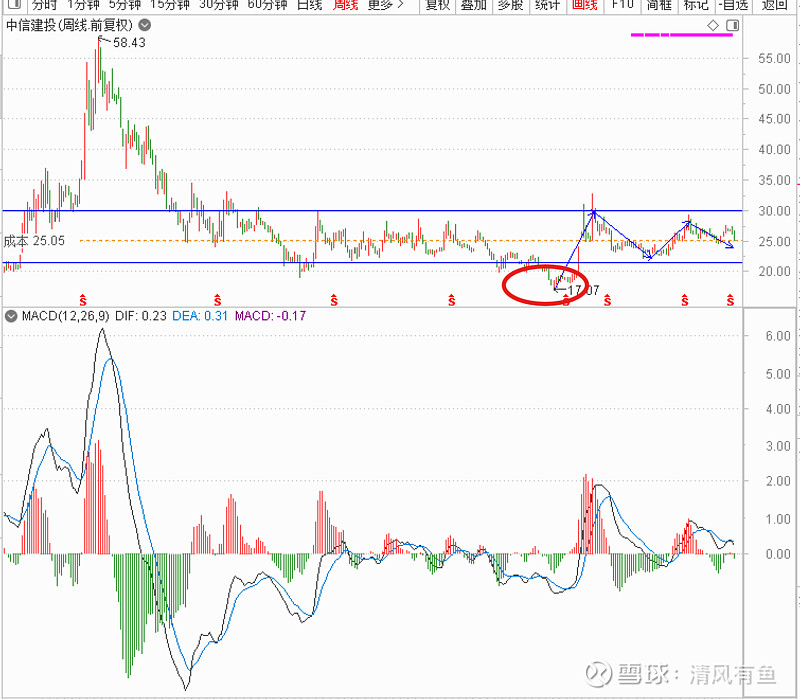
Task: Click the DIF: 0.23 value
Action: click(x=141, y=316)
